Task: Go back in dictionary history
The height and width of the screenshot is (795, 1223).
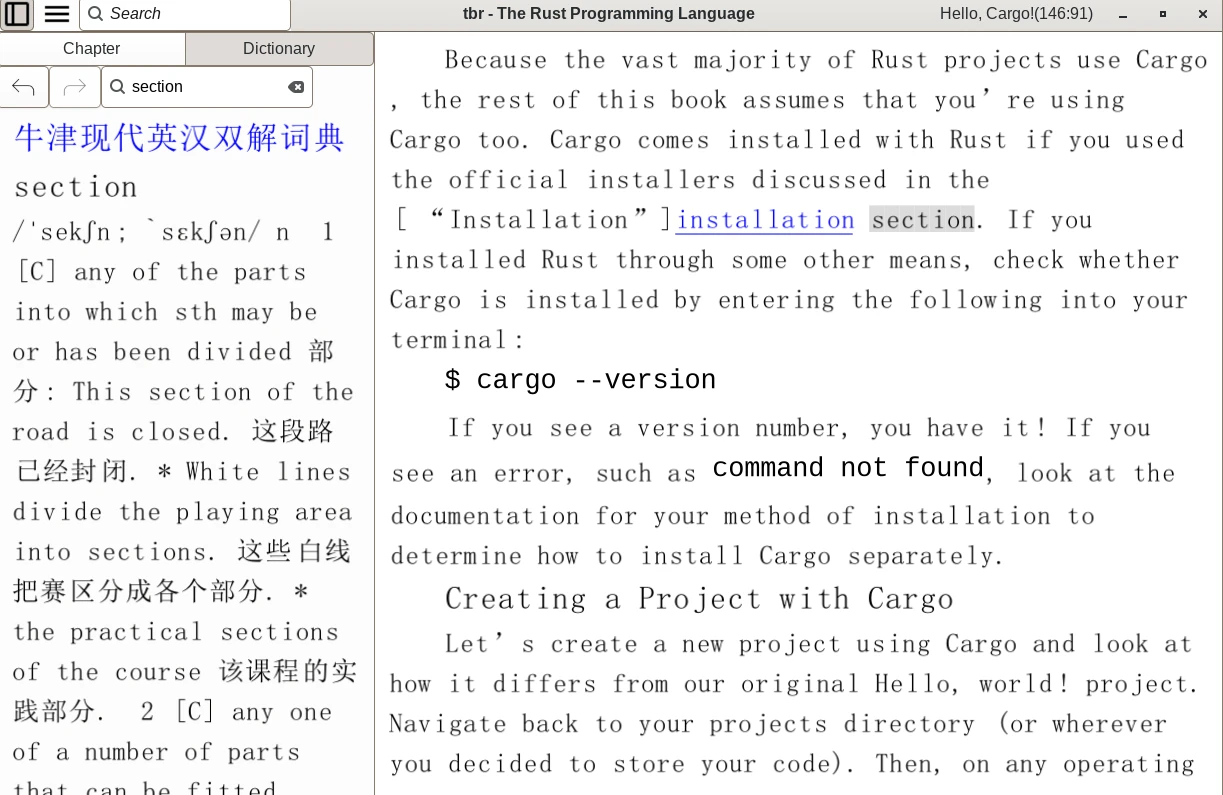Action: [x=24, y=87]
